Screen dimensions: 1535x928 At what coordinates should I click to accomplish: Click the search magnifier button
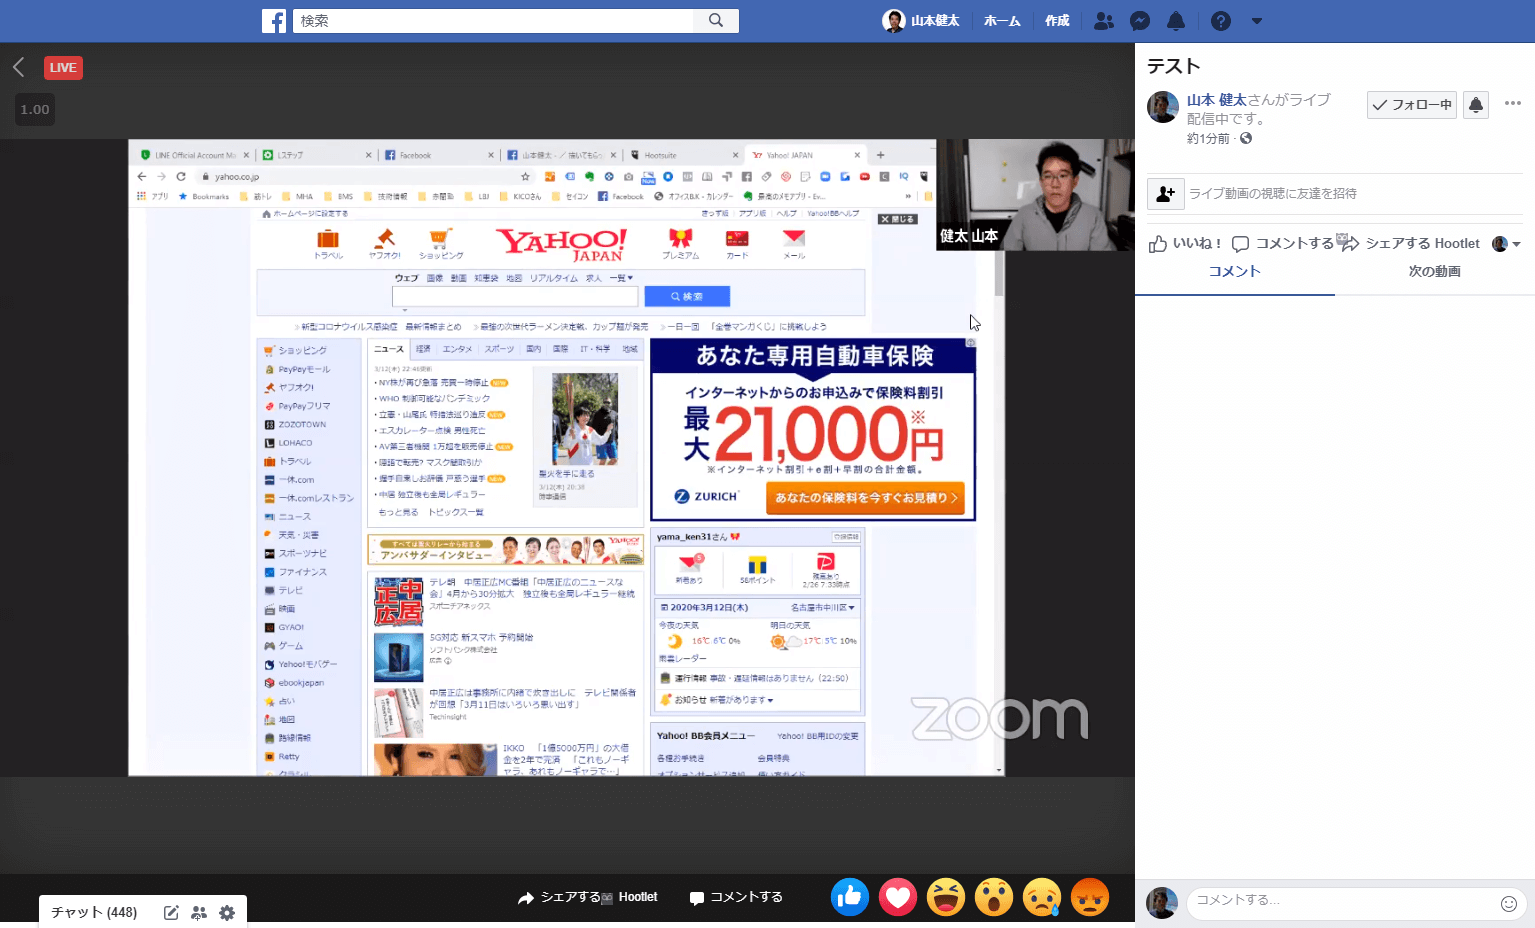[716, 20]
